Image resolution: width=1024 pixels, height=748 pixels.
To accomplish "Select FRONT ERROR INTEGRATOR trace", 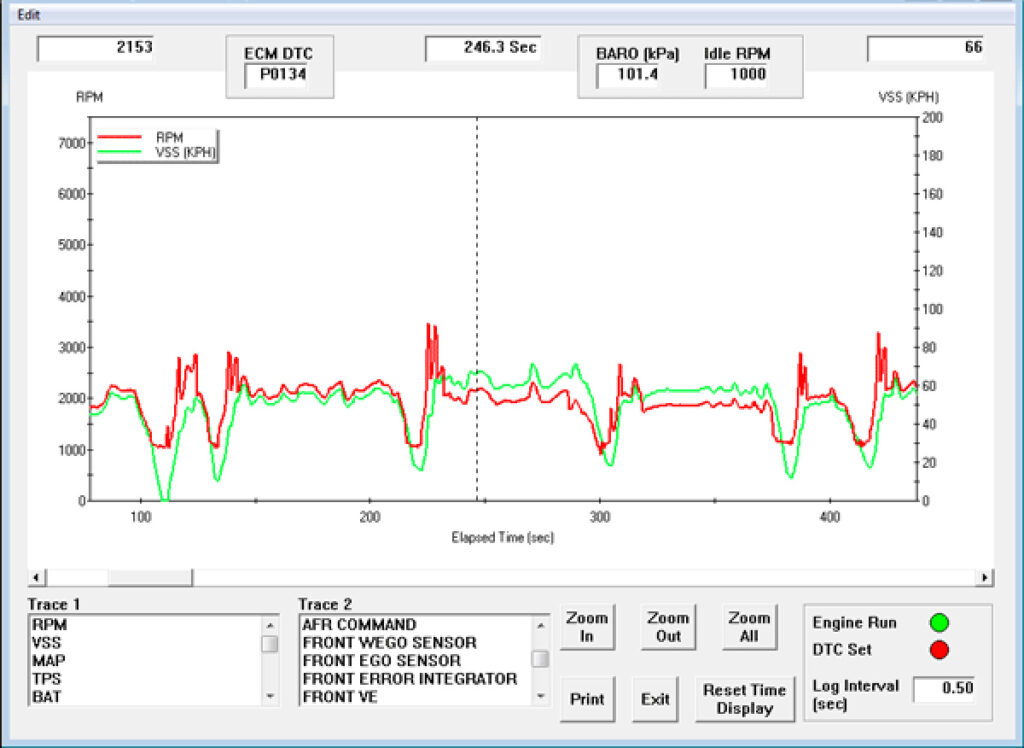I will tap(409, 679).
